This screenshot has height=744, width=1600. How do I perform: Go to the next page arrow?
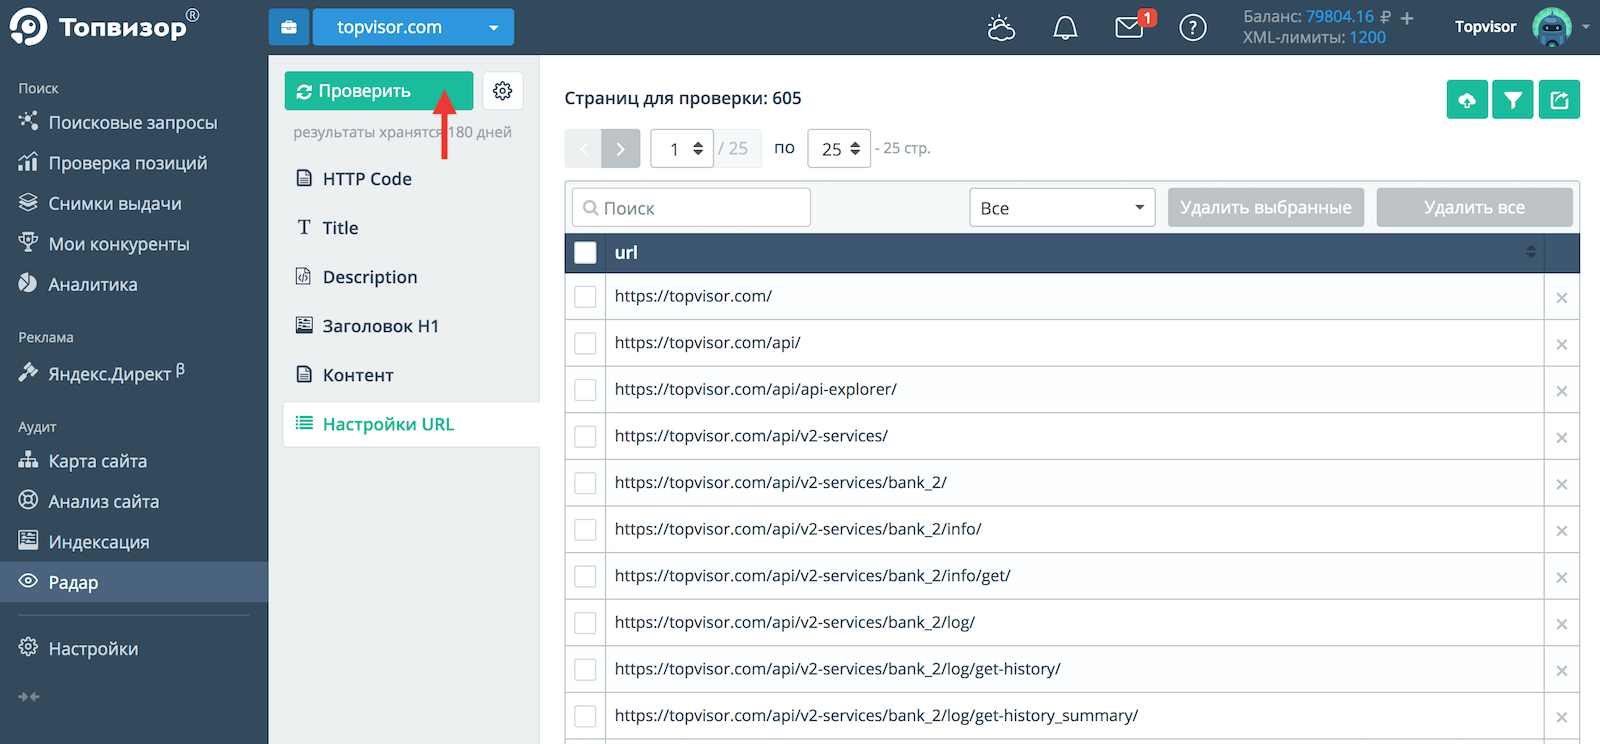pos(621,149)
